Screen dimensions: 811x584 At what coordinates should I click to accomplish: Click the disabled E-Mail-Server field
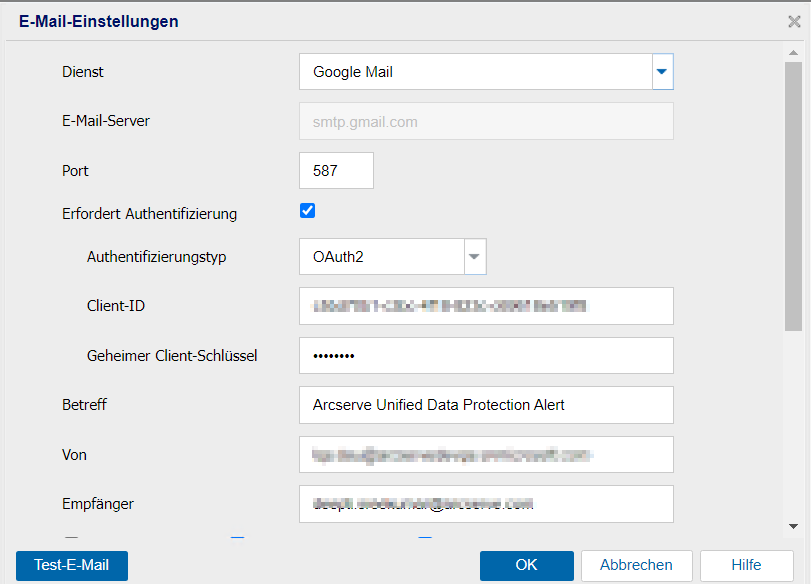(x=486, y=121)
